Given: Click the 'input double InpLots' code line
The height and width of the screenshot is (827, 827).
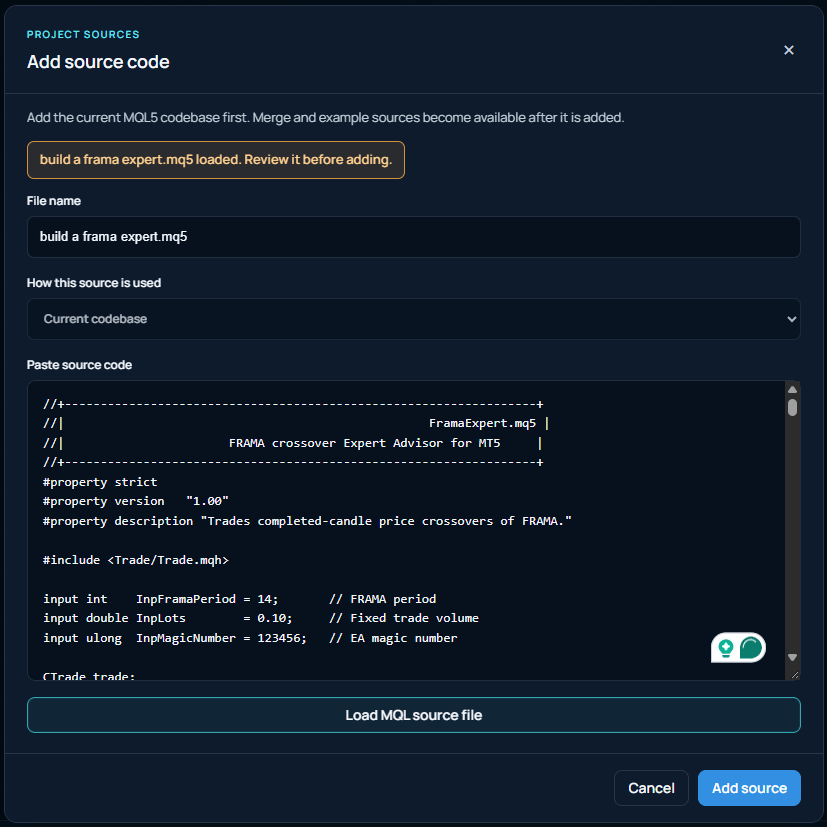Looking at the screenshot, I should pos(261,618).
